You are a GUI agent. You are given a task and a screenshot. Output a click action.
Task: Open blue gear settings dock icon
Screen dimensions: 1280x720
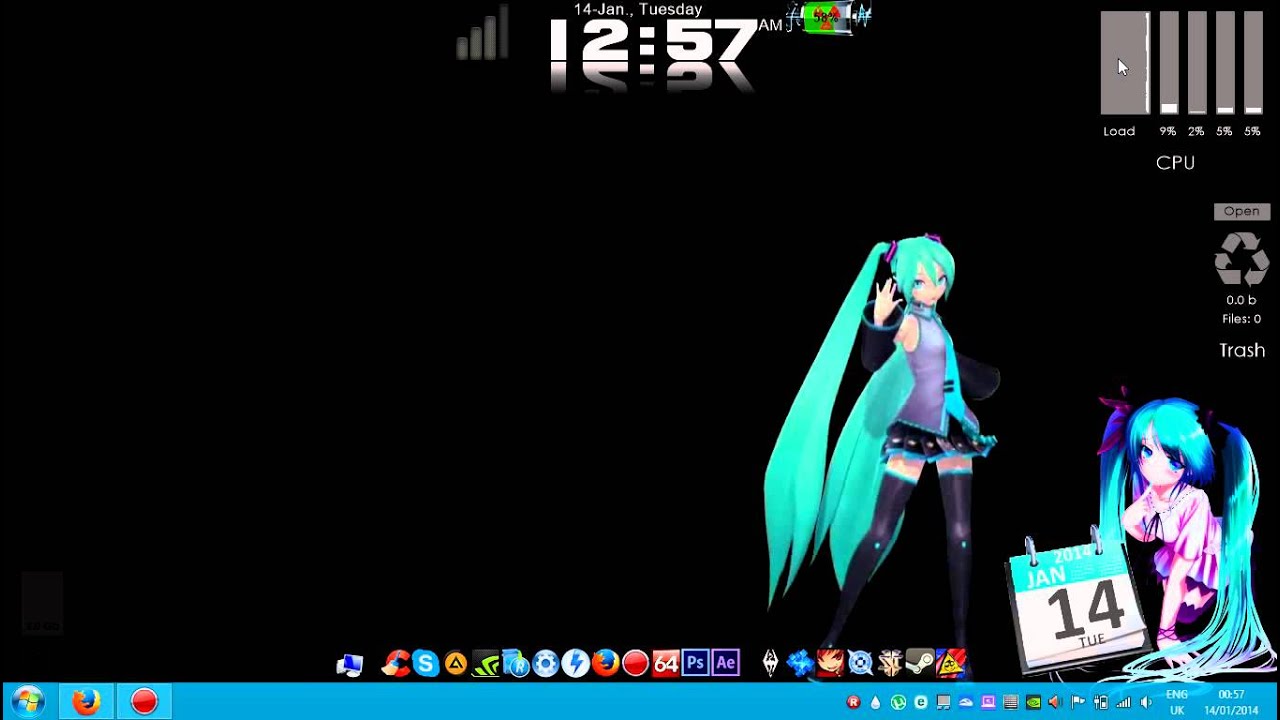pyautogui.click(x=546, y=663)
